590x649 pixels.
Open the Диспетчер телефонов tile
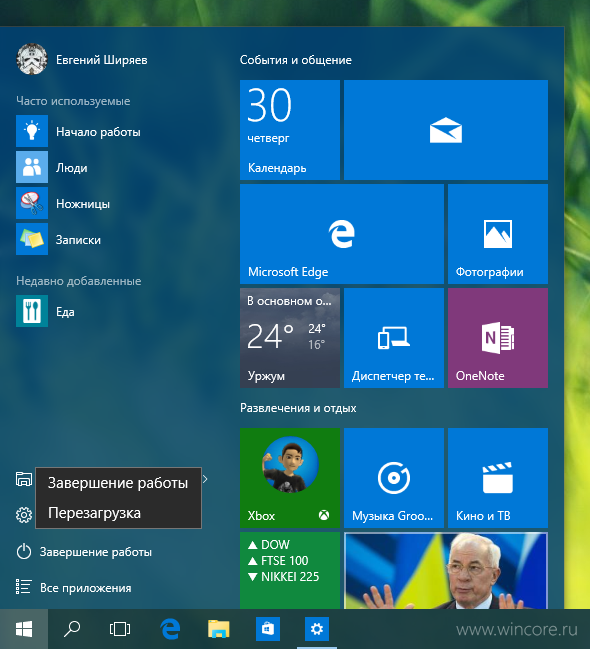[394, 338]
